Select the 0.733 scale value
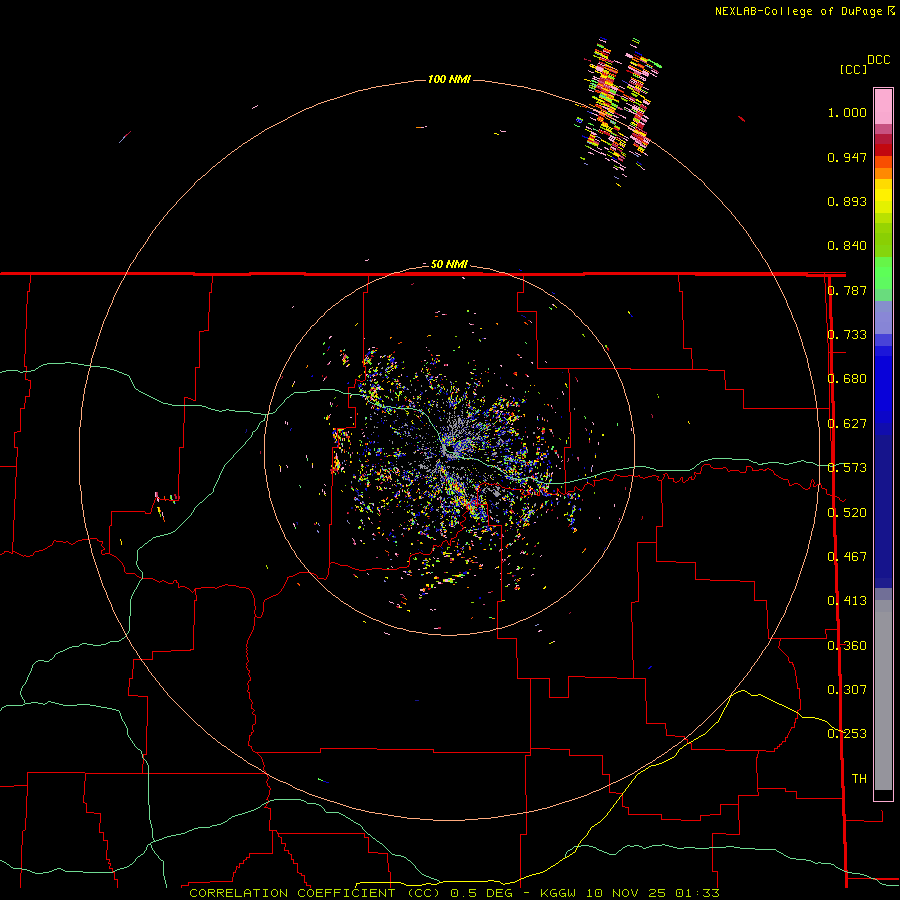The height and width of the screenshot is (900, 900). [847, 335]
